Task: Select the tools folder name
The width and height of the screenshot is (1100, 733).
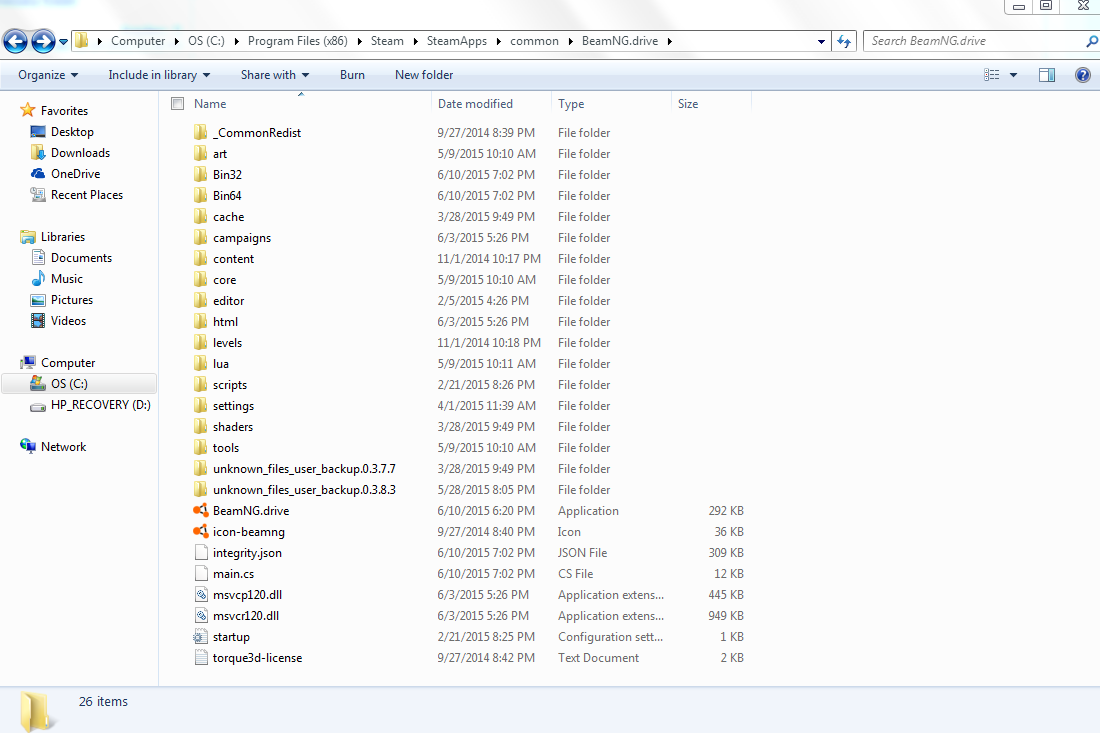Action: click(x=226, y=448)
